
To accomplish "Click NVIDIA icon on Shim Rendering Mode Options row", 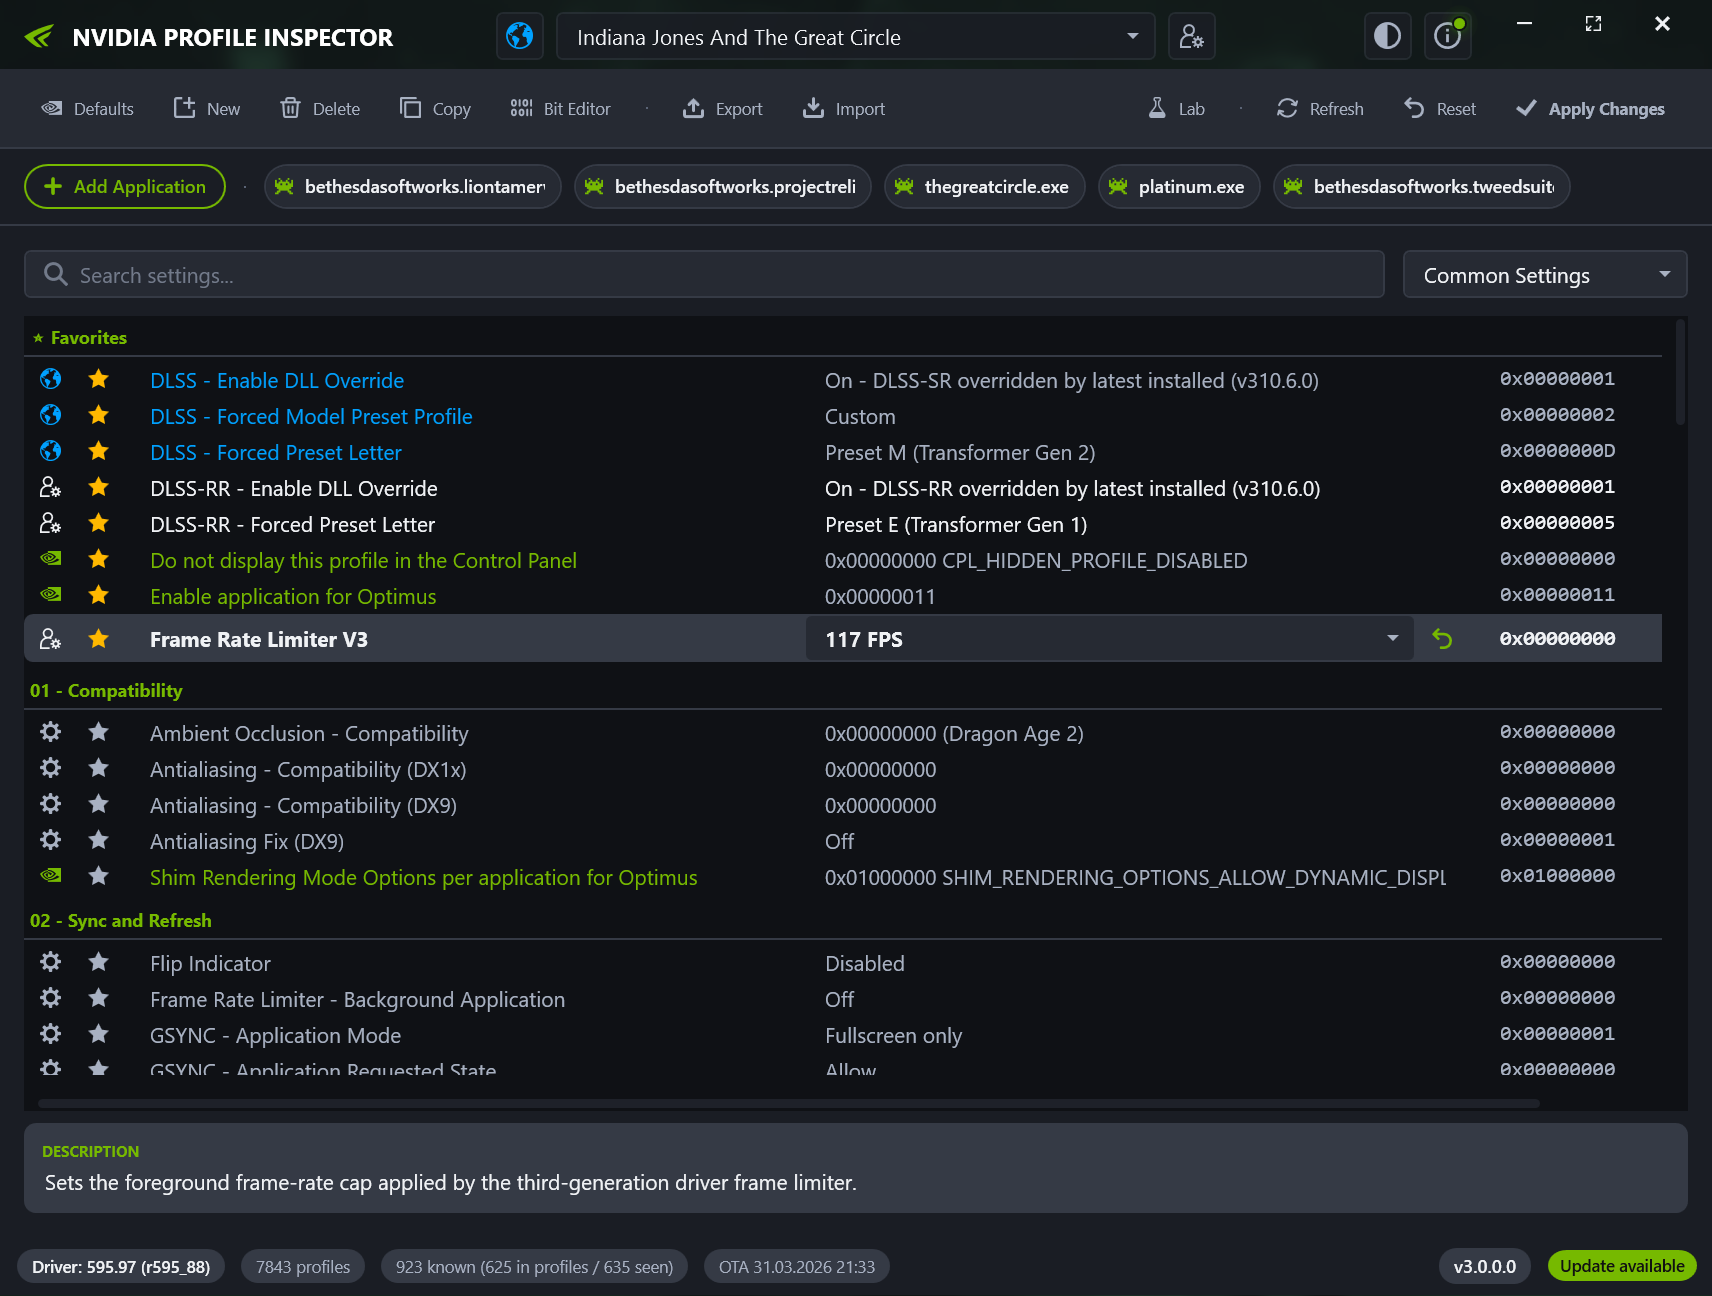I will [x=50, y=875].
